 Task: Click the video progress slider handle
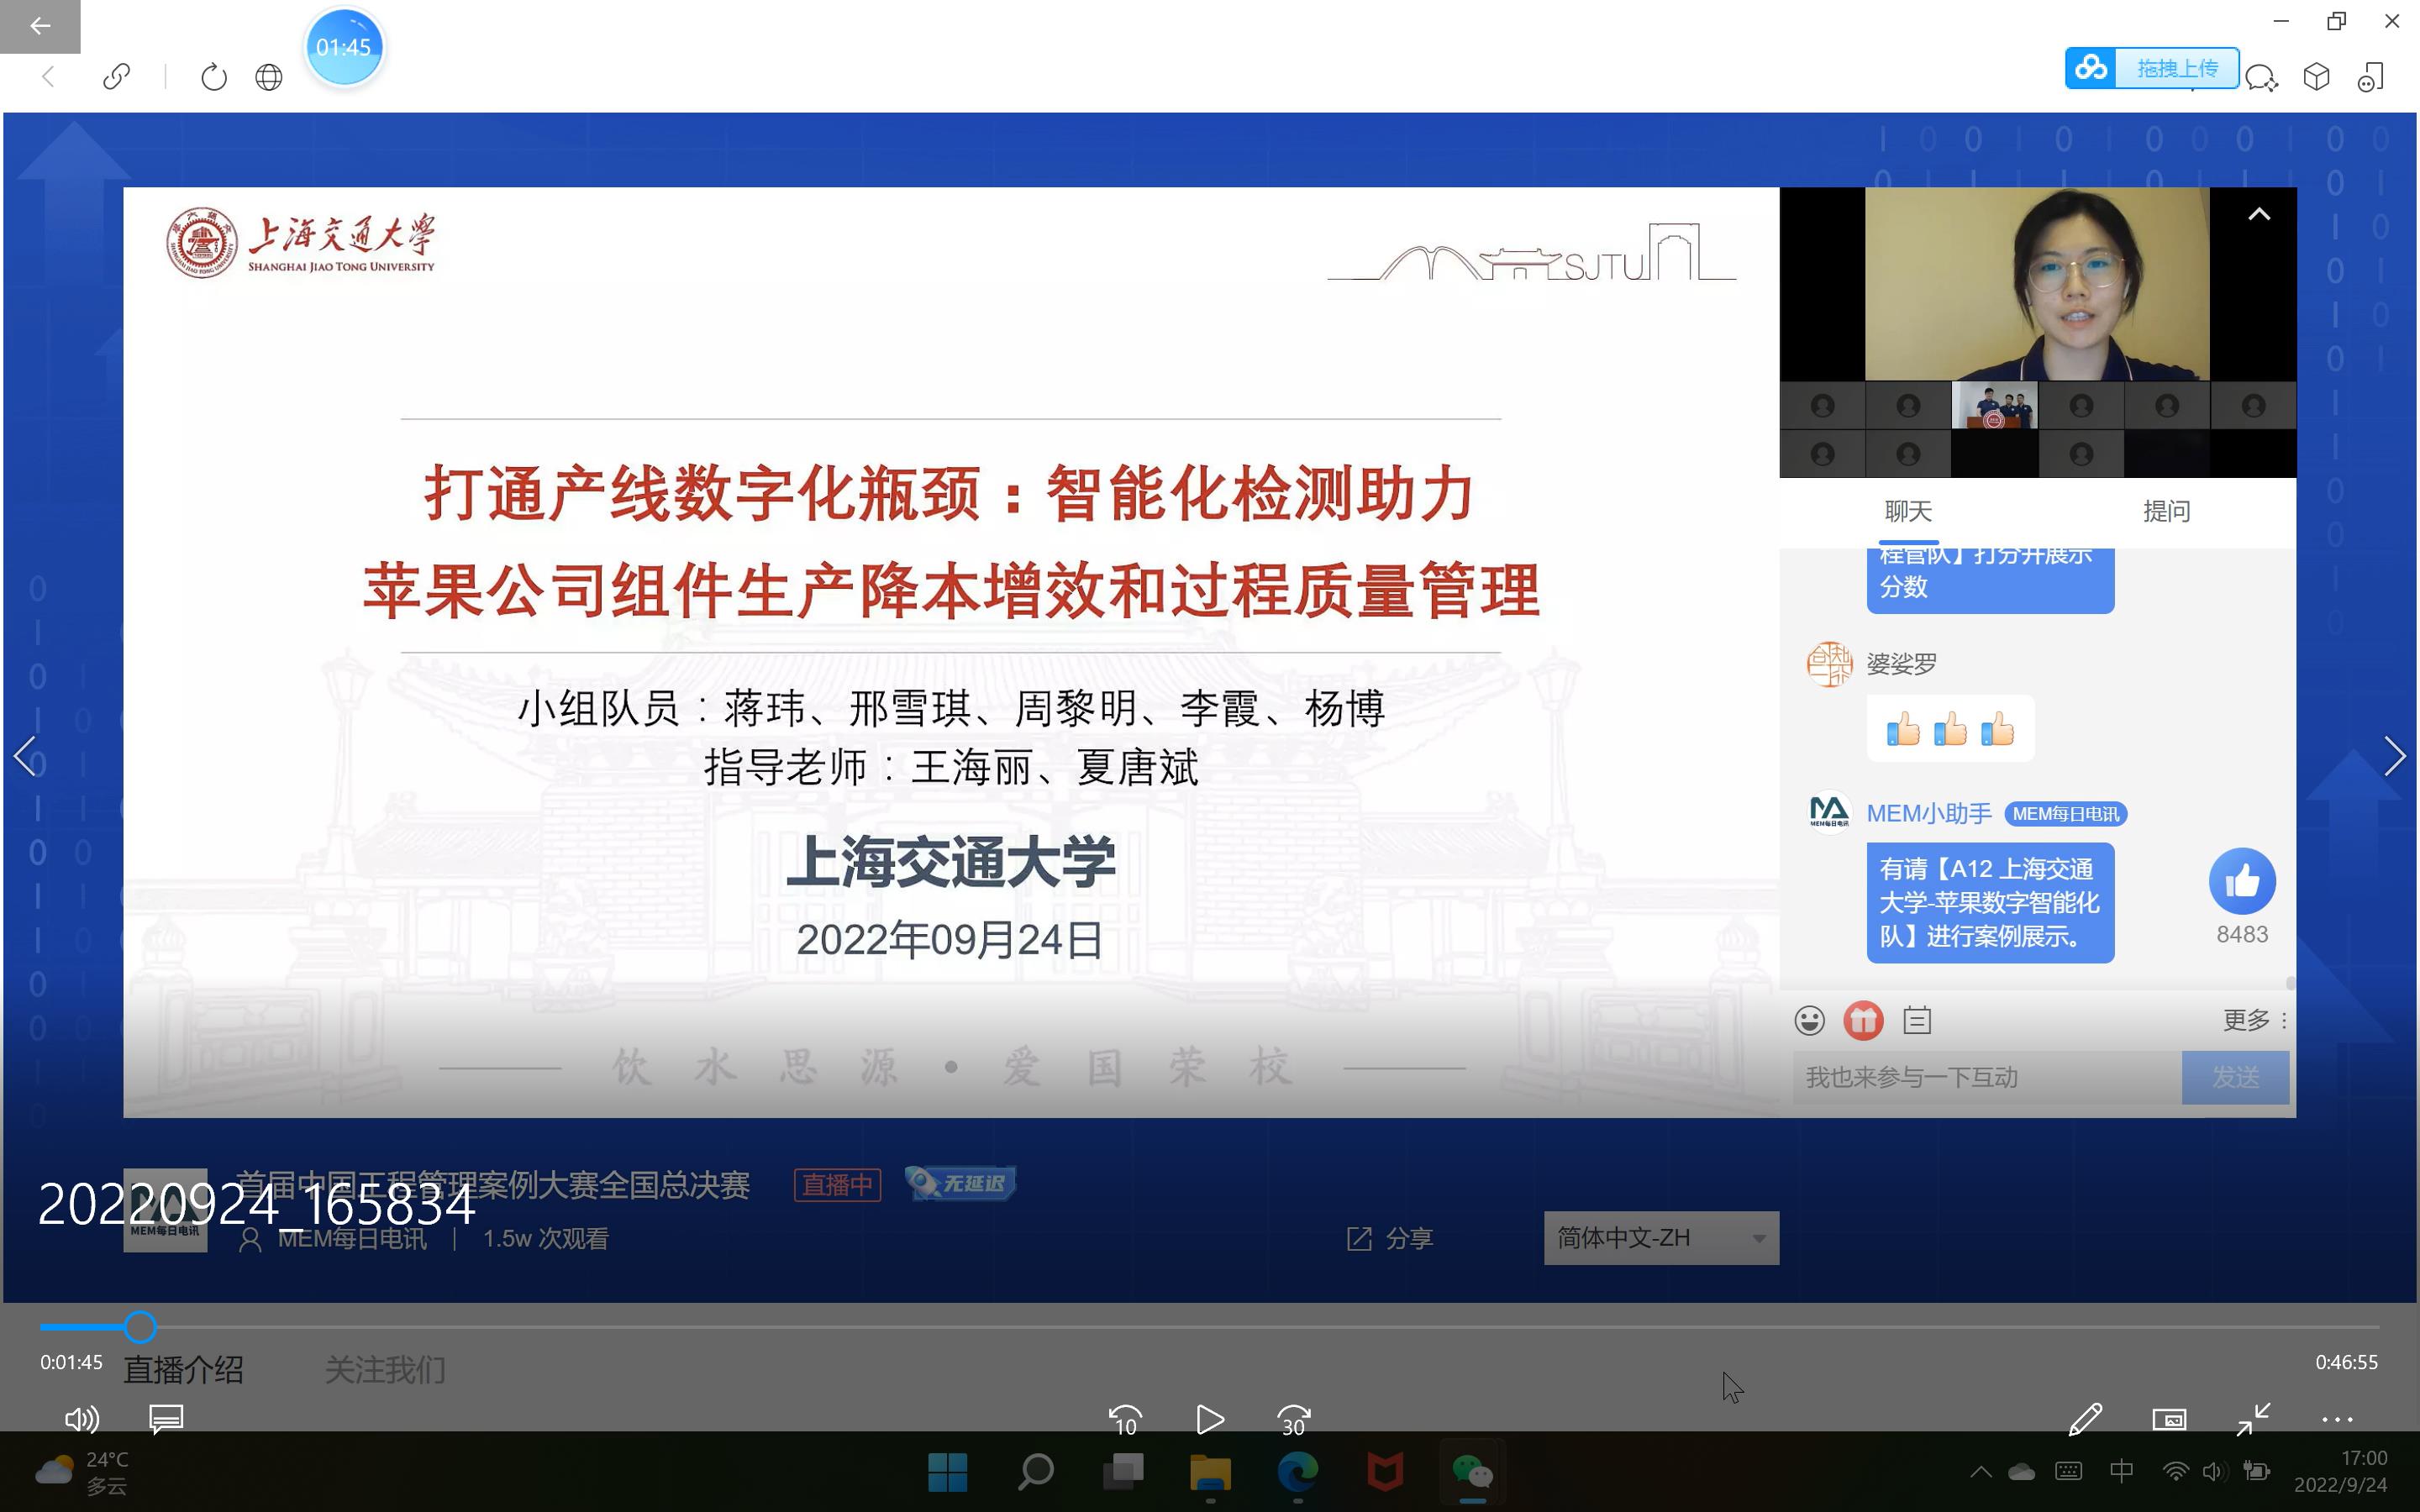[140, 1327]
